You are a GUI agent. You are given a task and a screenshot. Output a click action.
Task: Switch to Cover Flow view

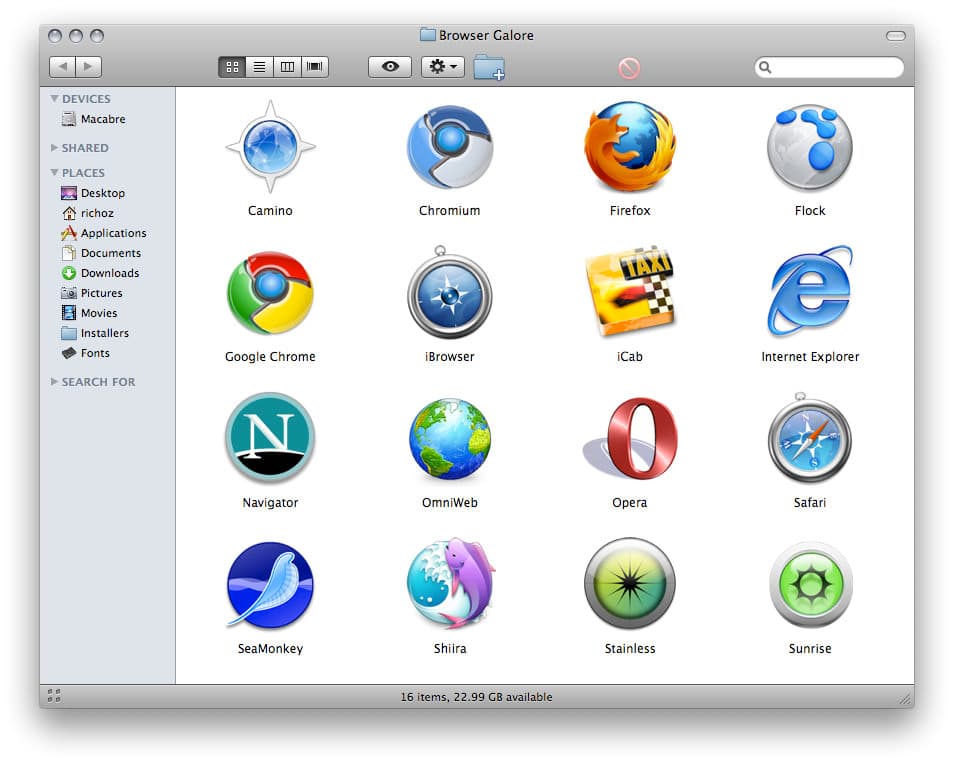tap(315, 67)
